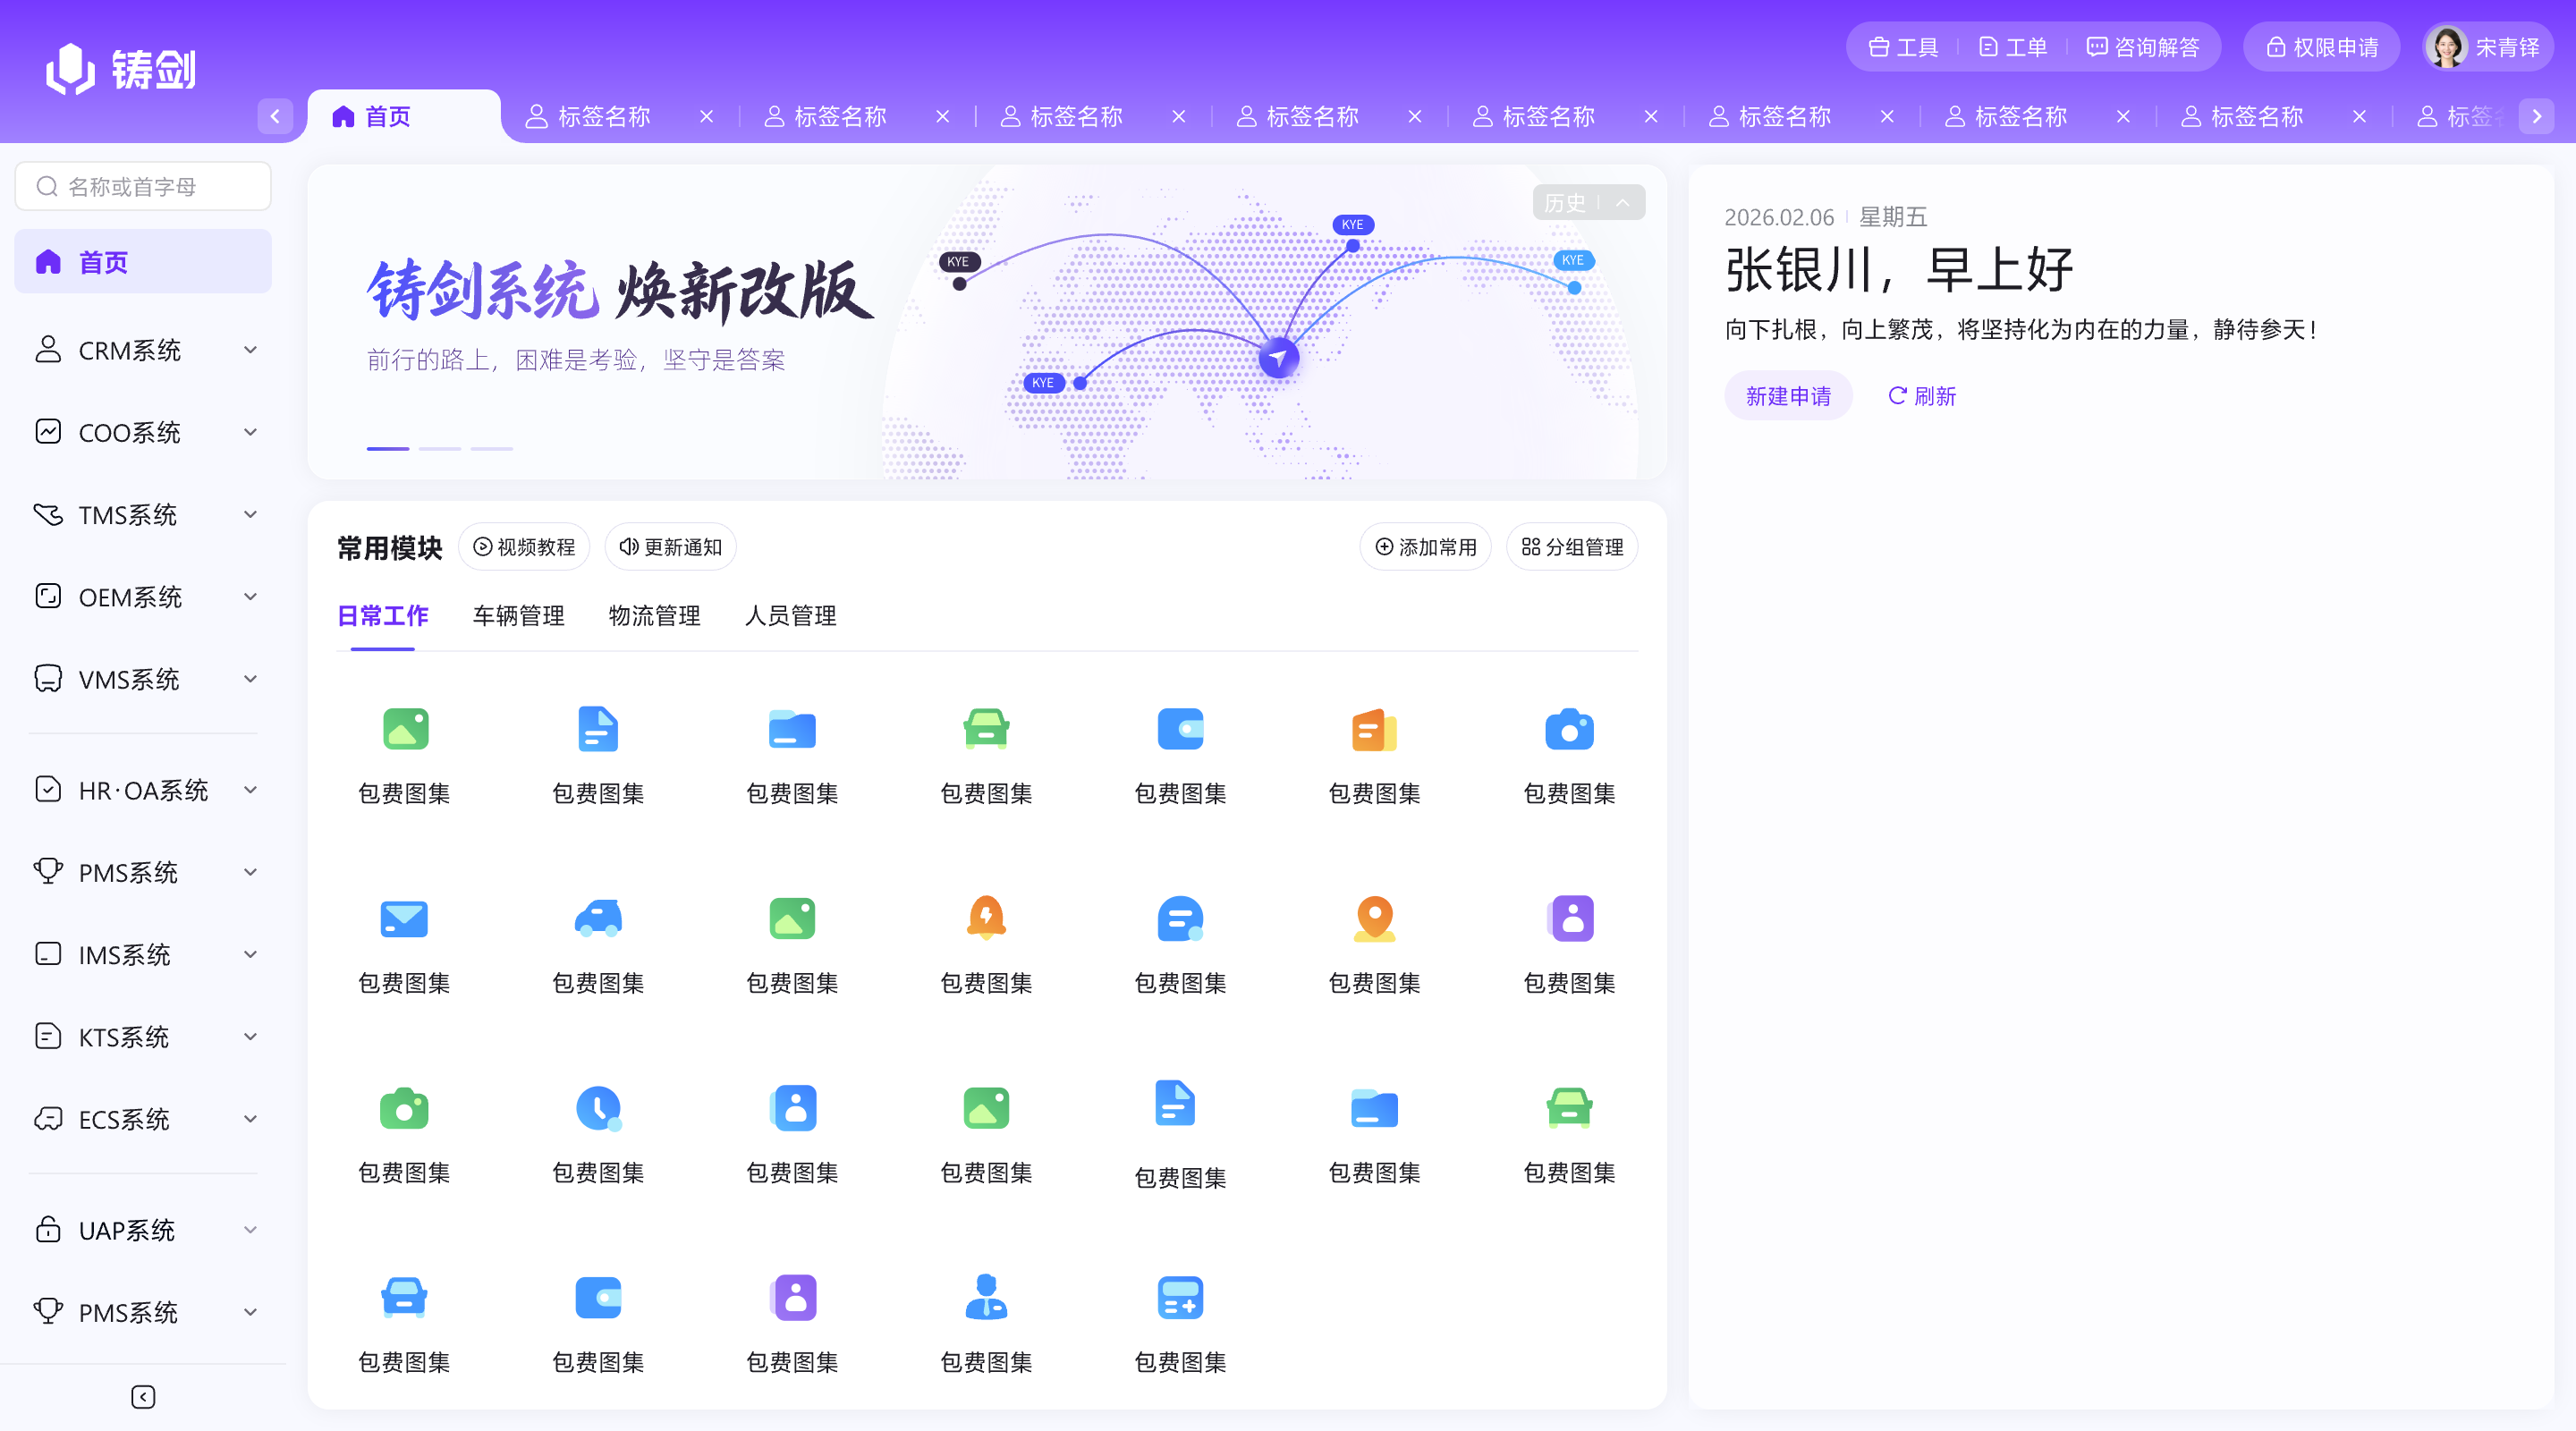Click 工单 in the top bar
The width and height of the screenshot is (2576, 1431).
[x=2013, y=47]
